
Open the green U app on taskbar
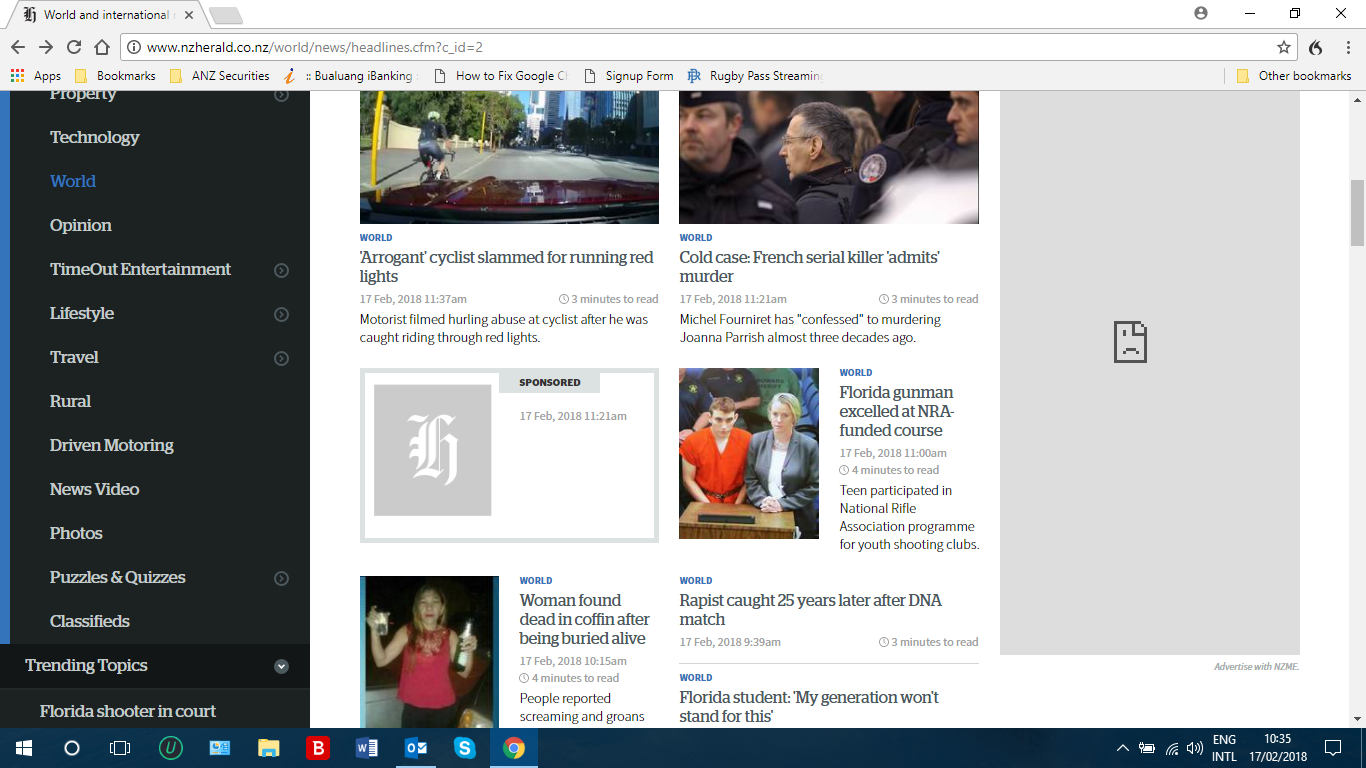171,748
